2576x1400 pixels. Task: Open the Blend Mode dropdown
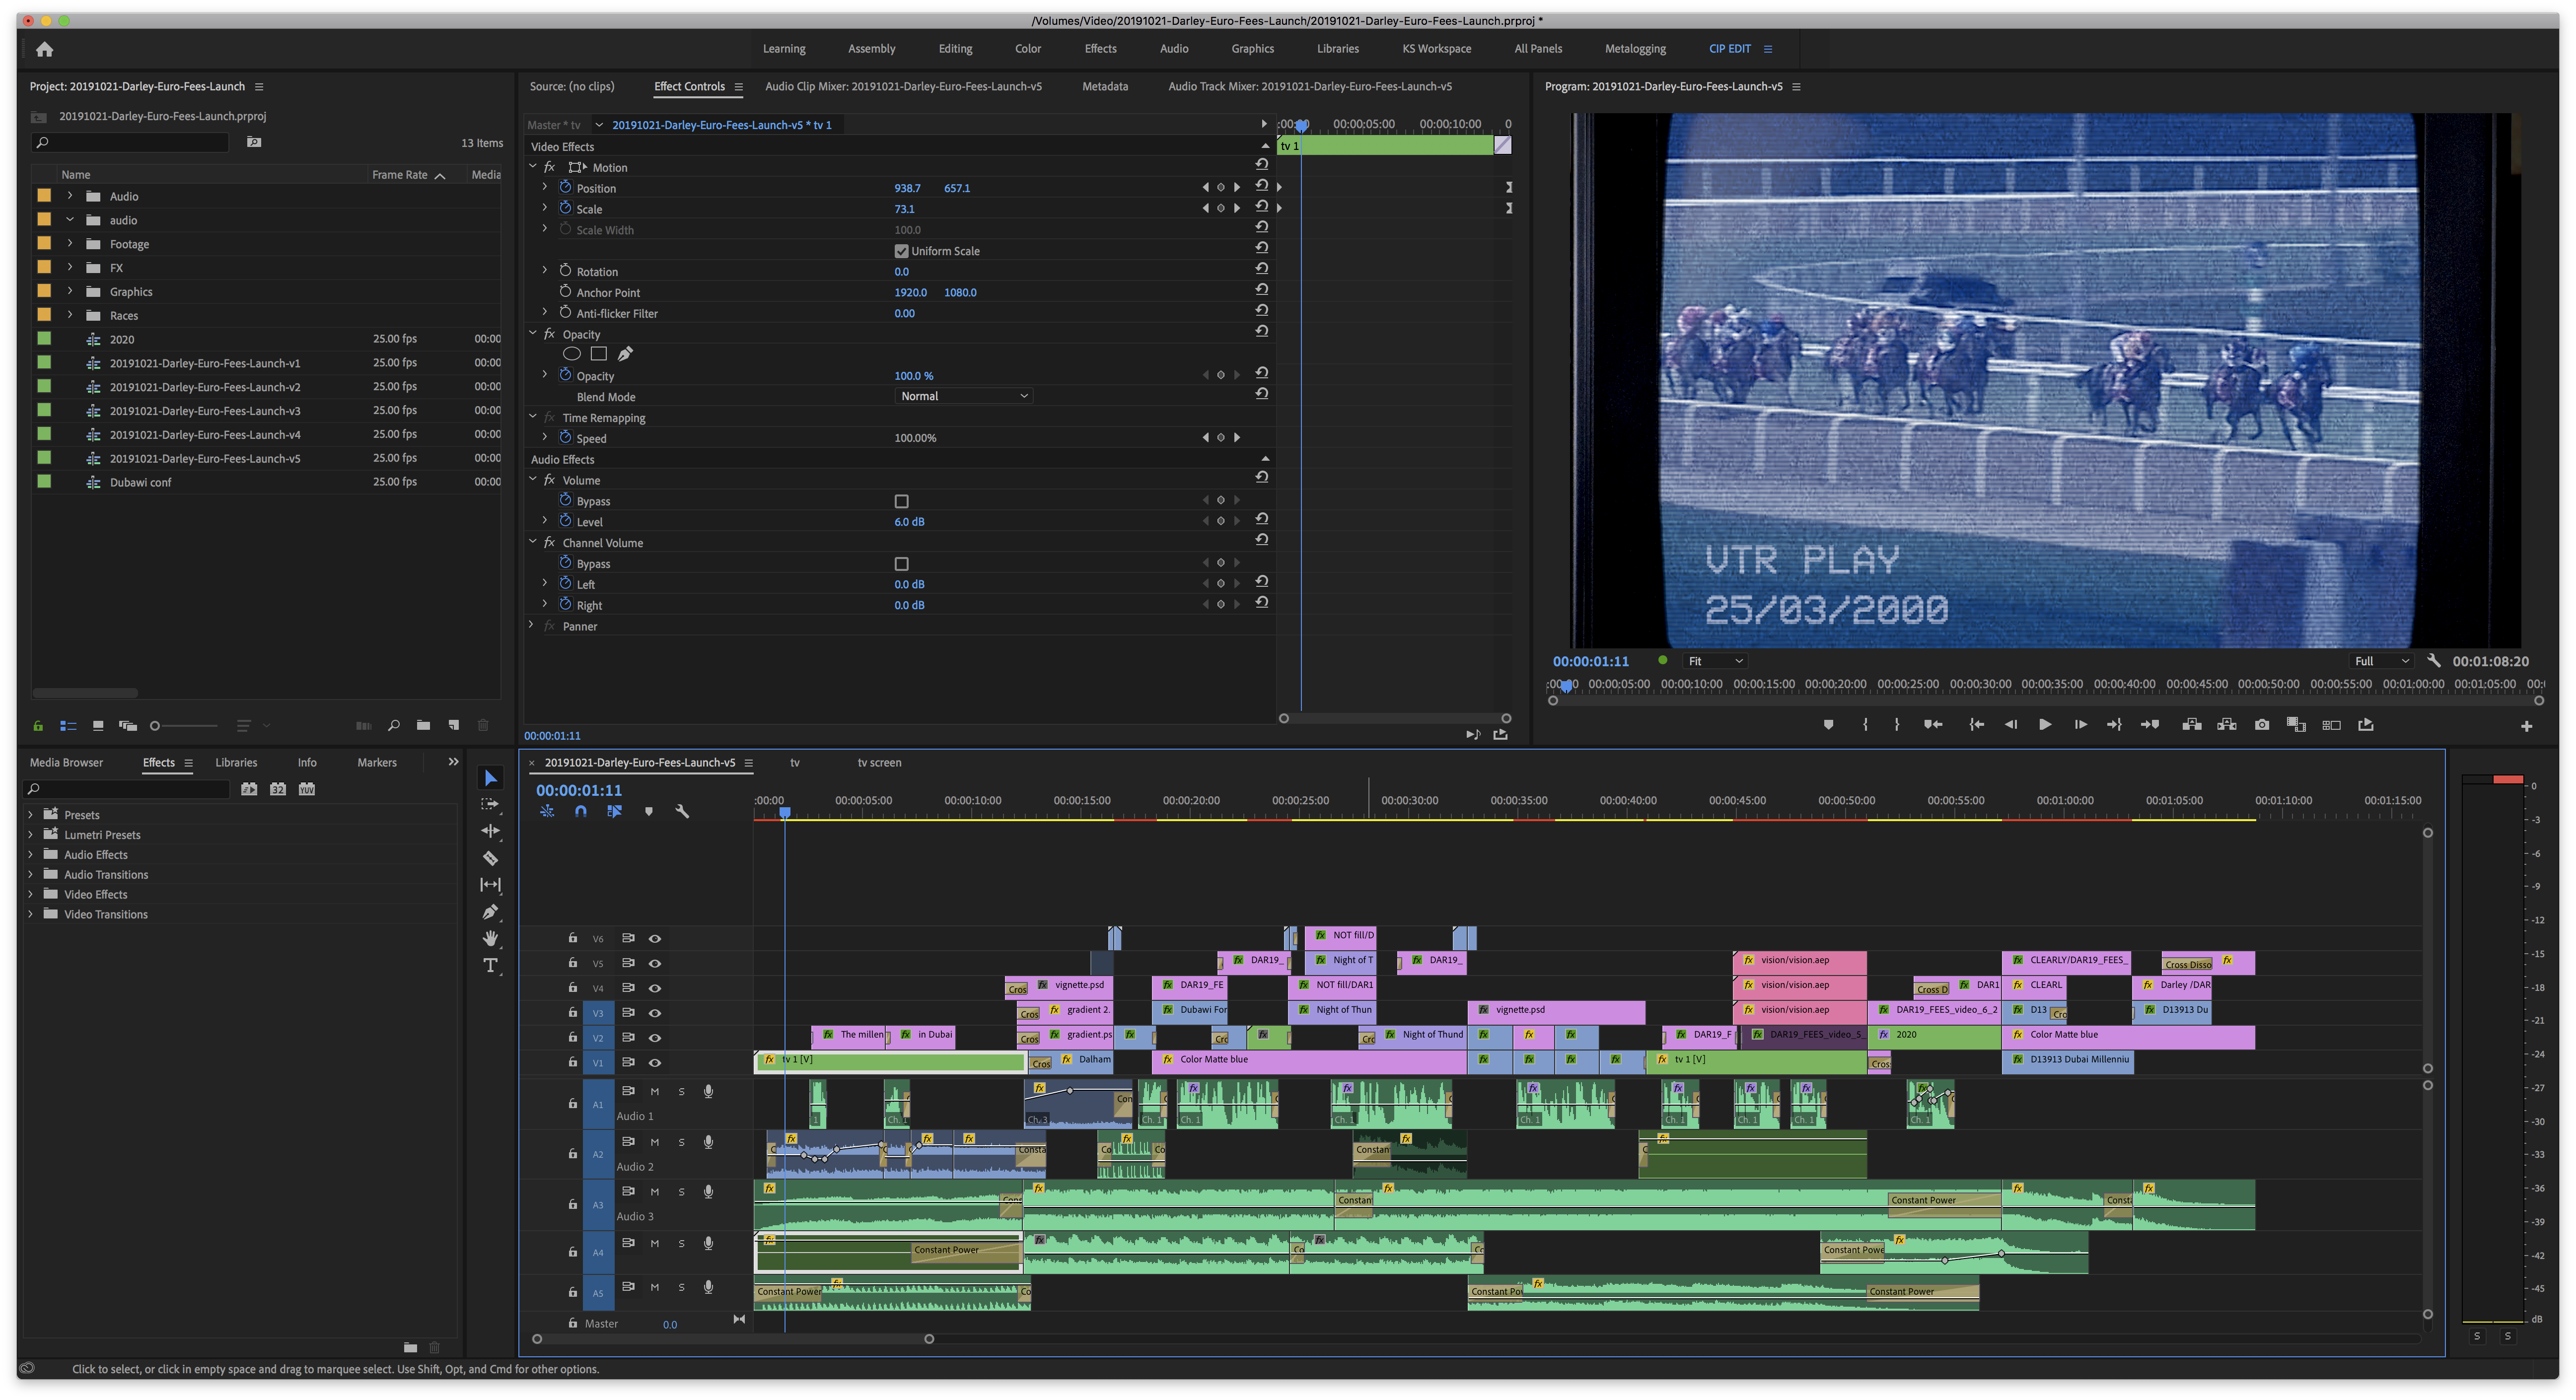(962, 396)
